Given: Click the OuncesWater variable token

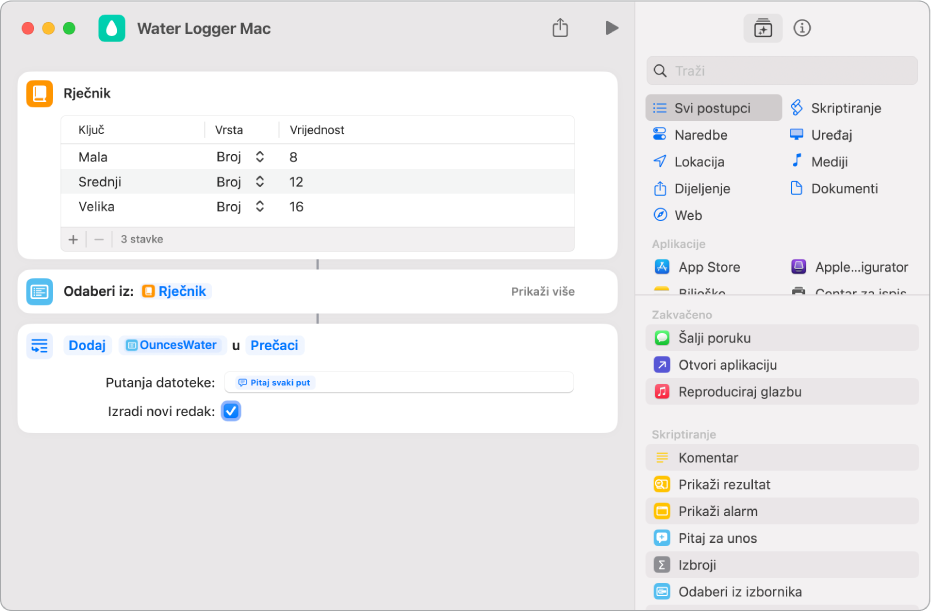Looking at the screenshot, I should [x=172, y=345].
